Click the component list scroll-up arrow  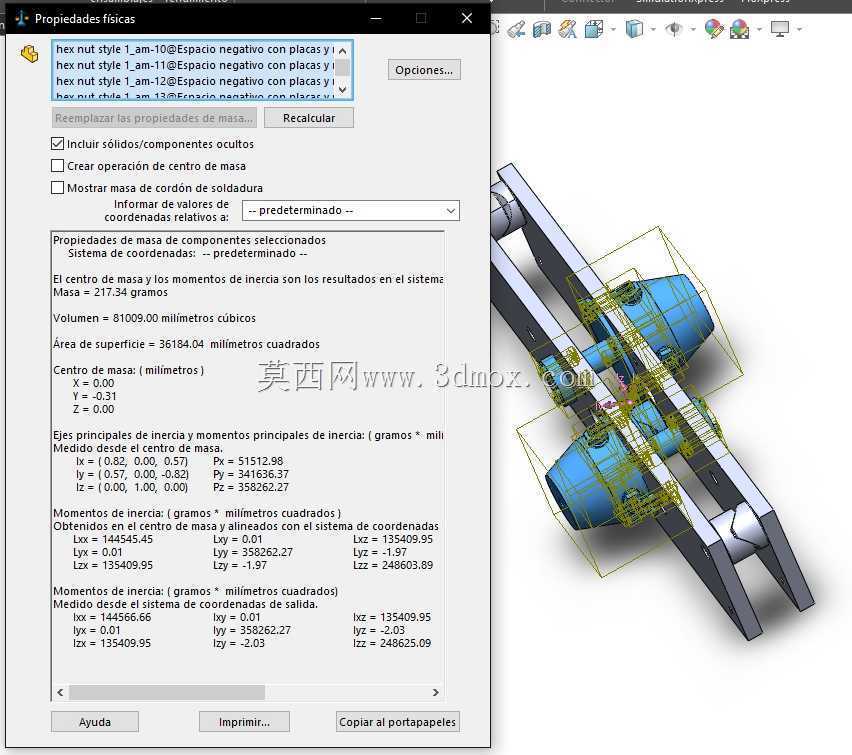tap(342, 51)
